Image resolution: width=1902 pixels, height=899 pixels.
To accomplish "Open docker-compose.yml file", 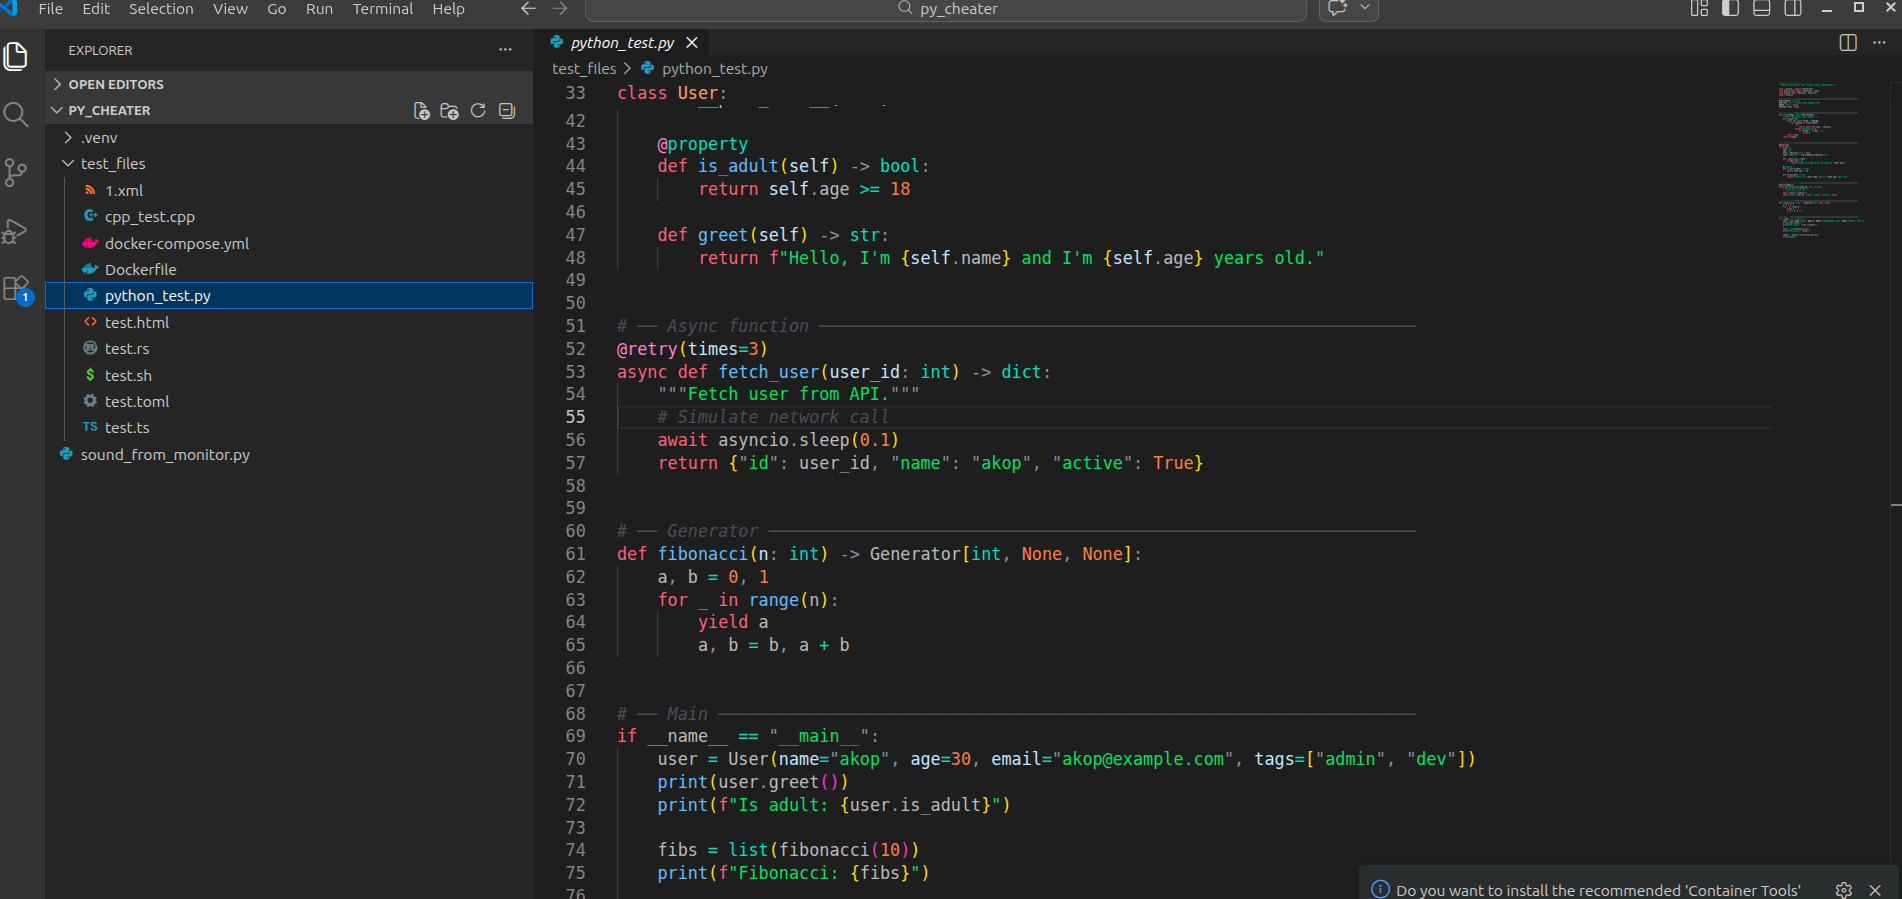I will [x=289, y=243].
